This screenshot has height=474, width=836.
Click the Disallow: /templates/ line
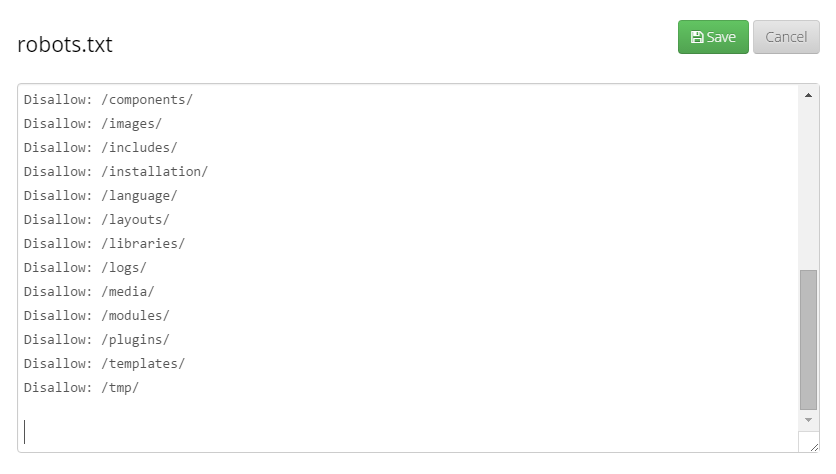click(x=104, y=364)
